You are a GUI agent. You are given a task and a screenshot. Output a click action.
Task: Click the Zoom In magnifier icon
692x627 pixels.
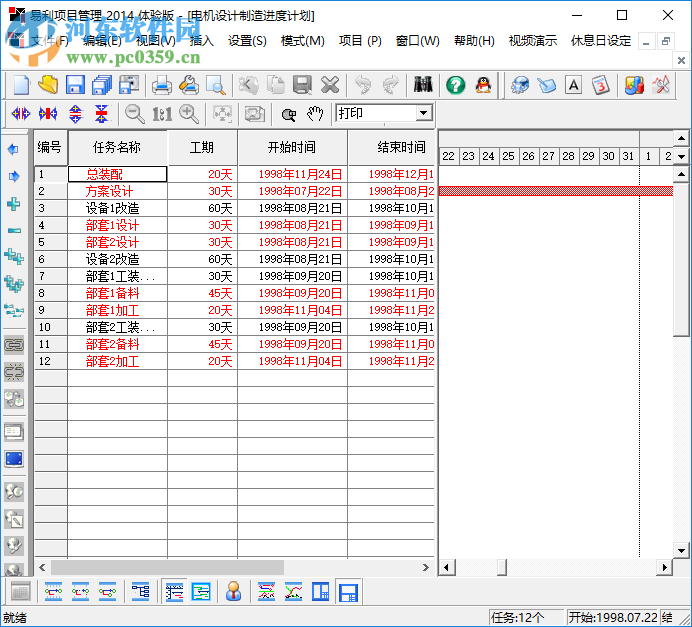(189, 114)
